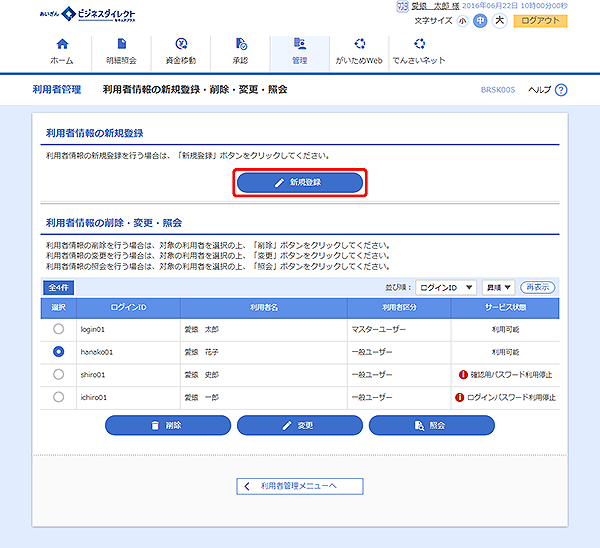600x548 pixels.
Task: Select the radio button for login01
Action: 59,329
